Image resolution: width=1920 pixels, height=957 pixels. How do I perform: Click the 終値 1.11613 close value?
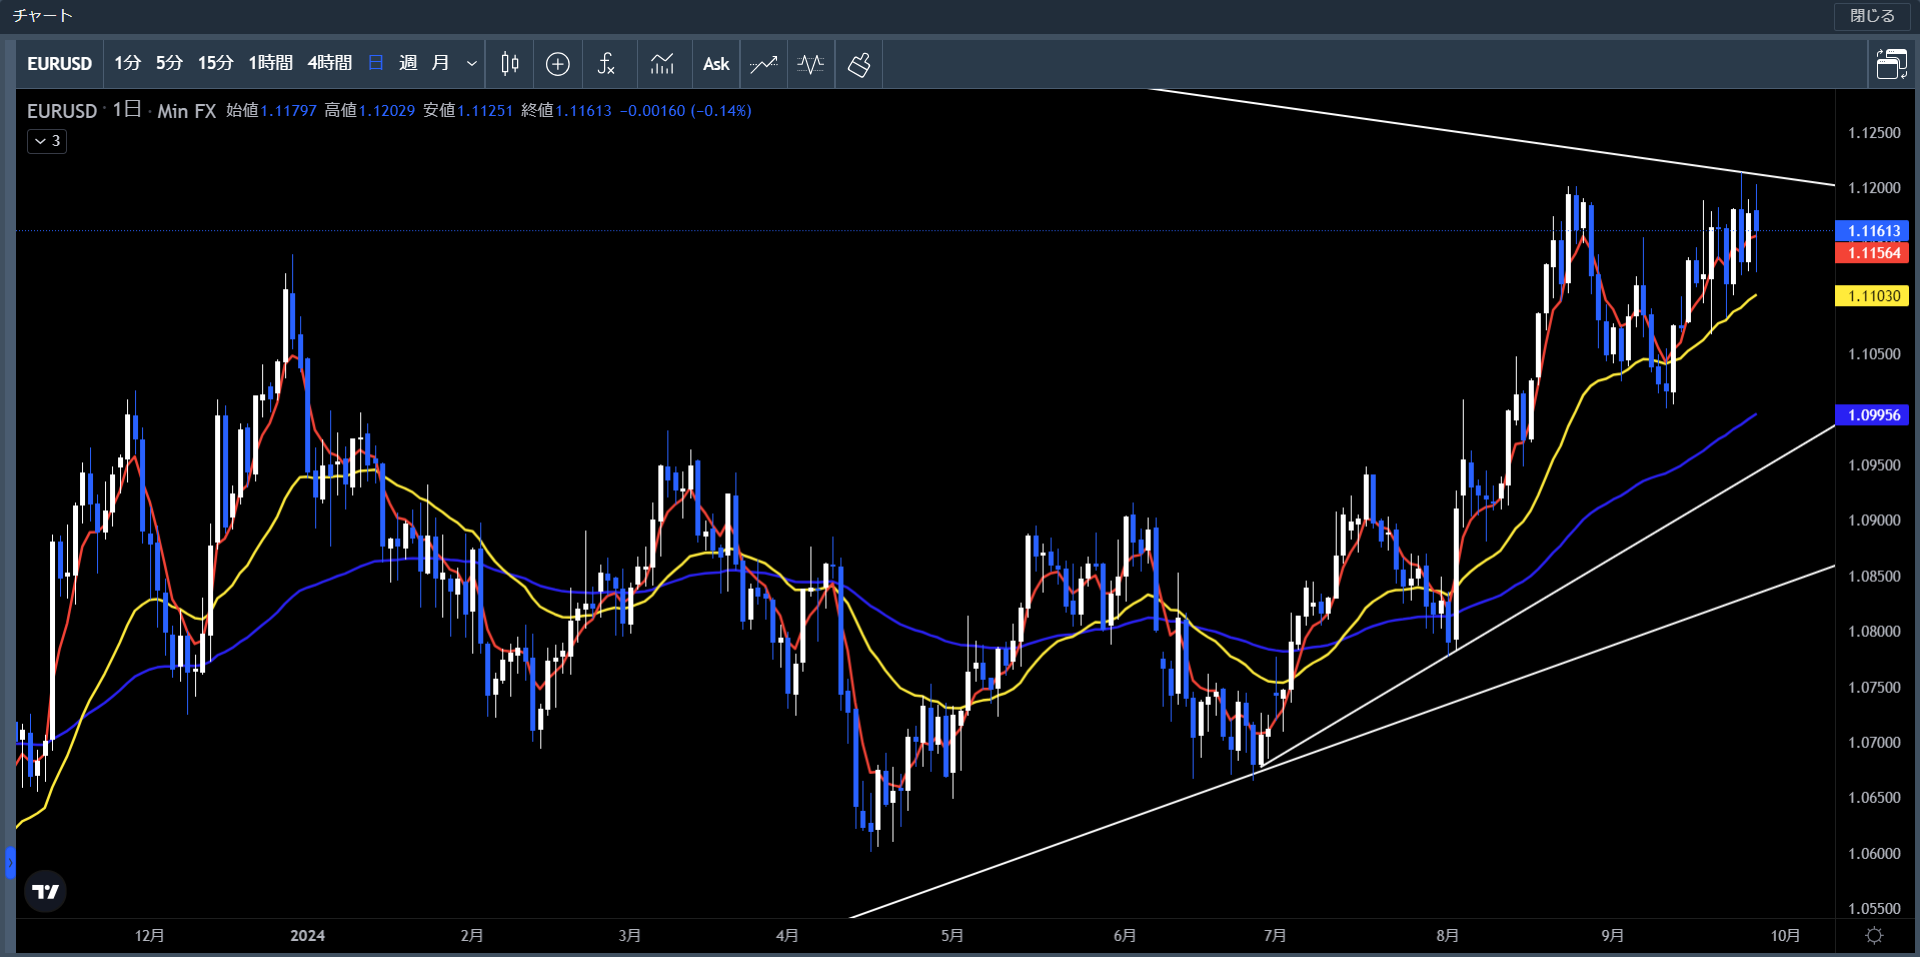click(566, 111)
